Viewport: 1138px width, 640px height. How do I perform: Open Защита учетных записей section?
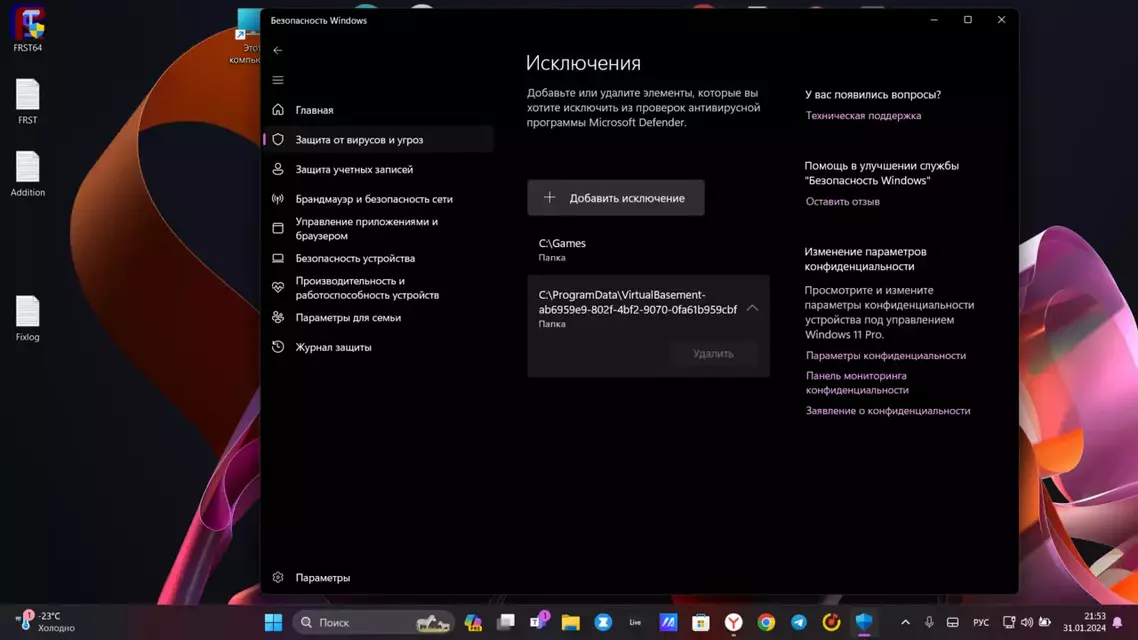click(378, 169)
